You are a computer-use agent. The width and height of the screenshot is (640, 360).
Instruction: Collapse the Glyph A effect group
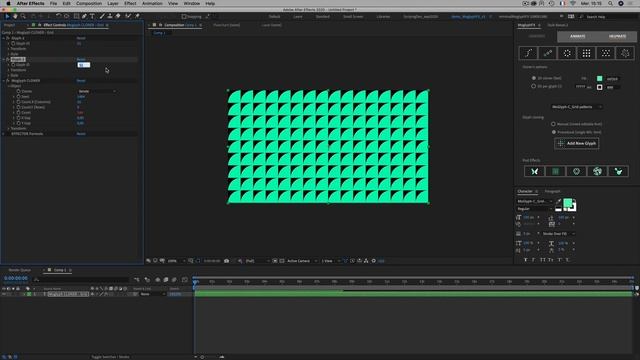point(4,38)
